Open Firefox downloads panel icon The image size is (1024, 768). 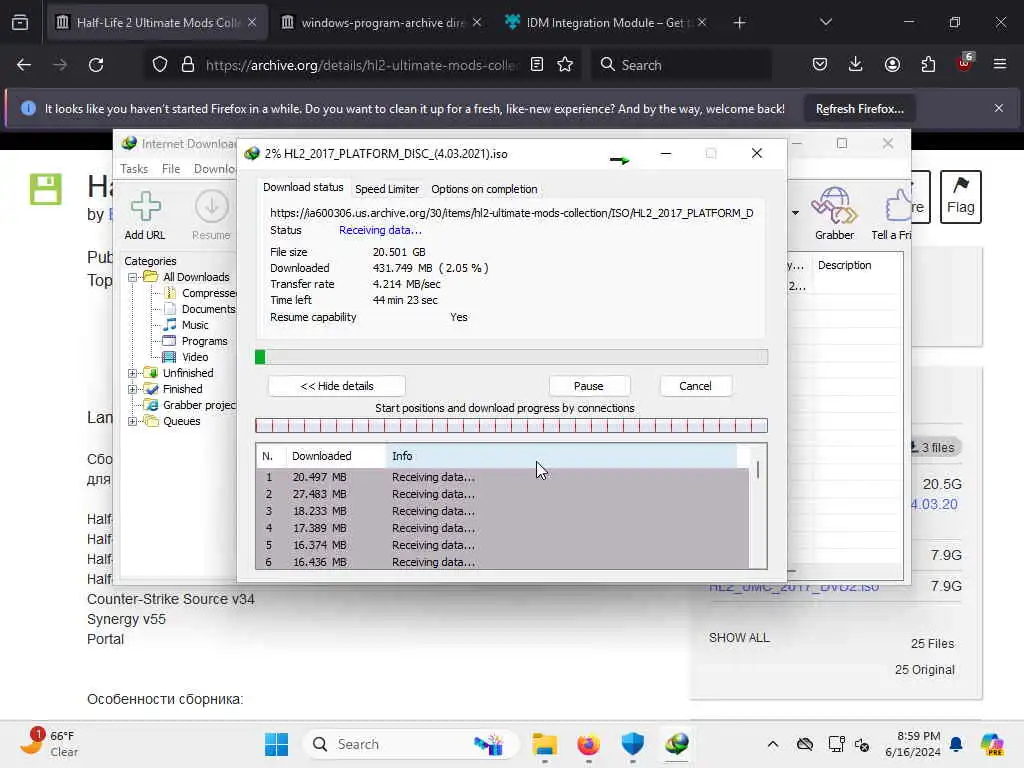pyautogui.click(x=856, y=65)
